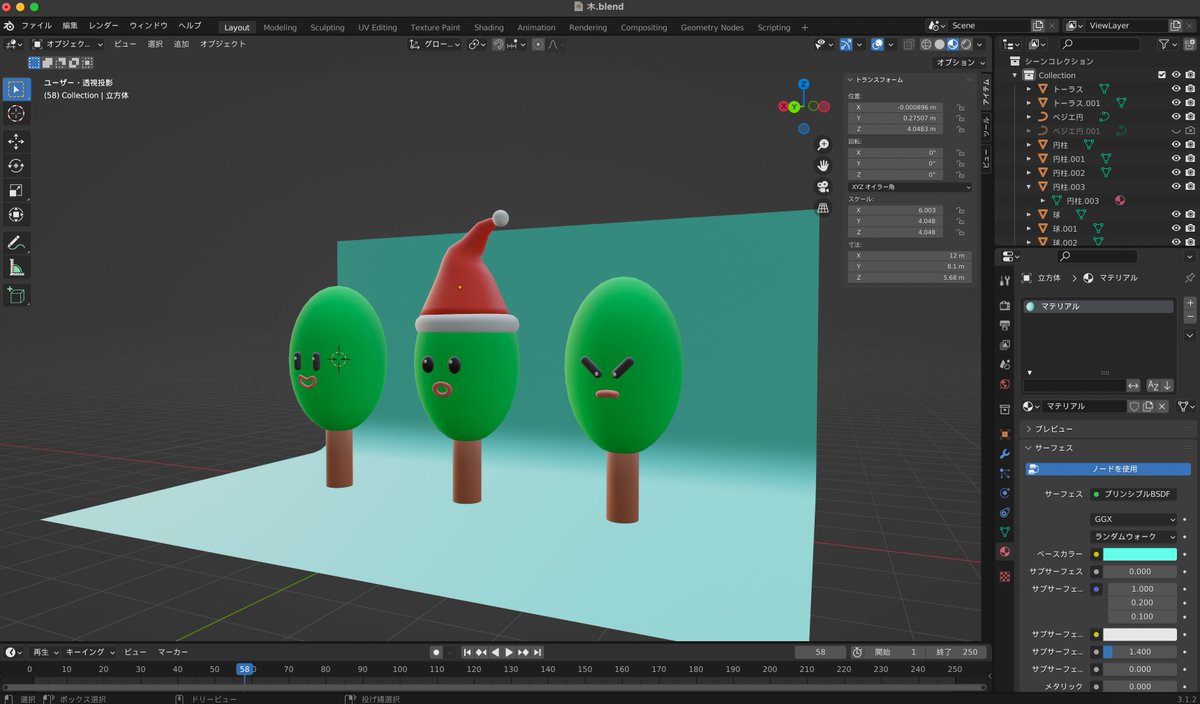Open the GGX distribution dropdown
The image size is (1200, 704).
pyautogui.click(x=1133, y=519)
